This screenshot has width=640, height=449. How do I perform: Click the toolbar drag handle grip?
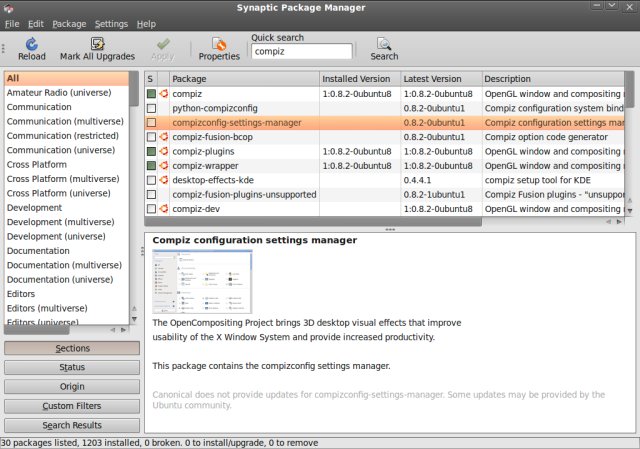pos(3,49)
